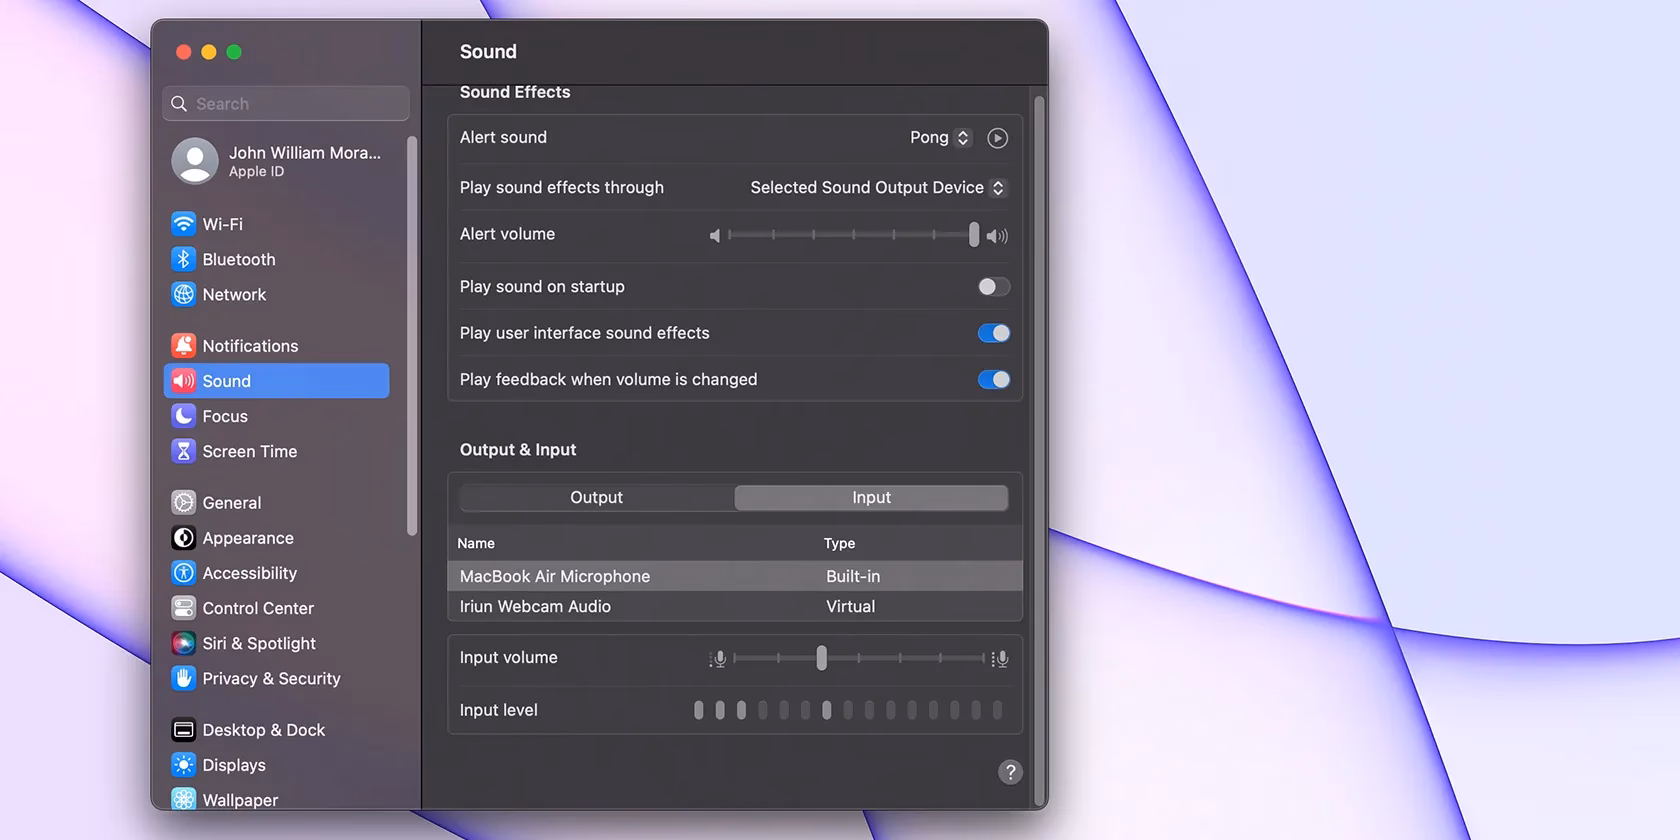Viewport: 1680px width, 840px height.
Task: Click the low volume speaker icon for Alert volume
Action: pos(714,235)
